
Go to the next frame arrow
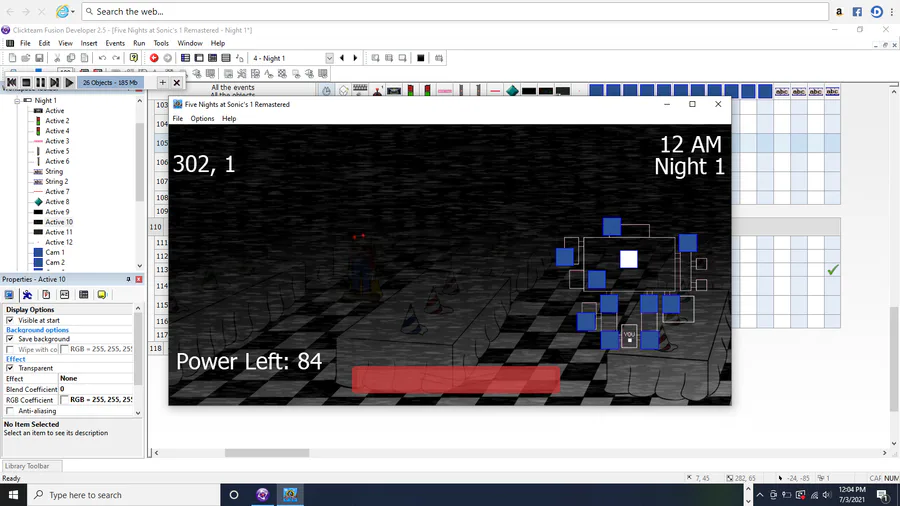[355, 58]
